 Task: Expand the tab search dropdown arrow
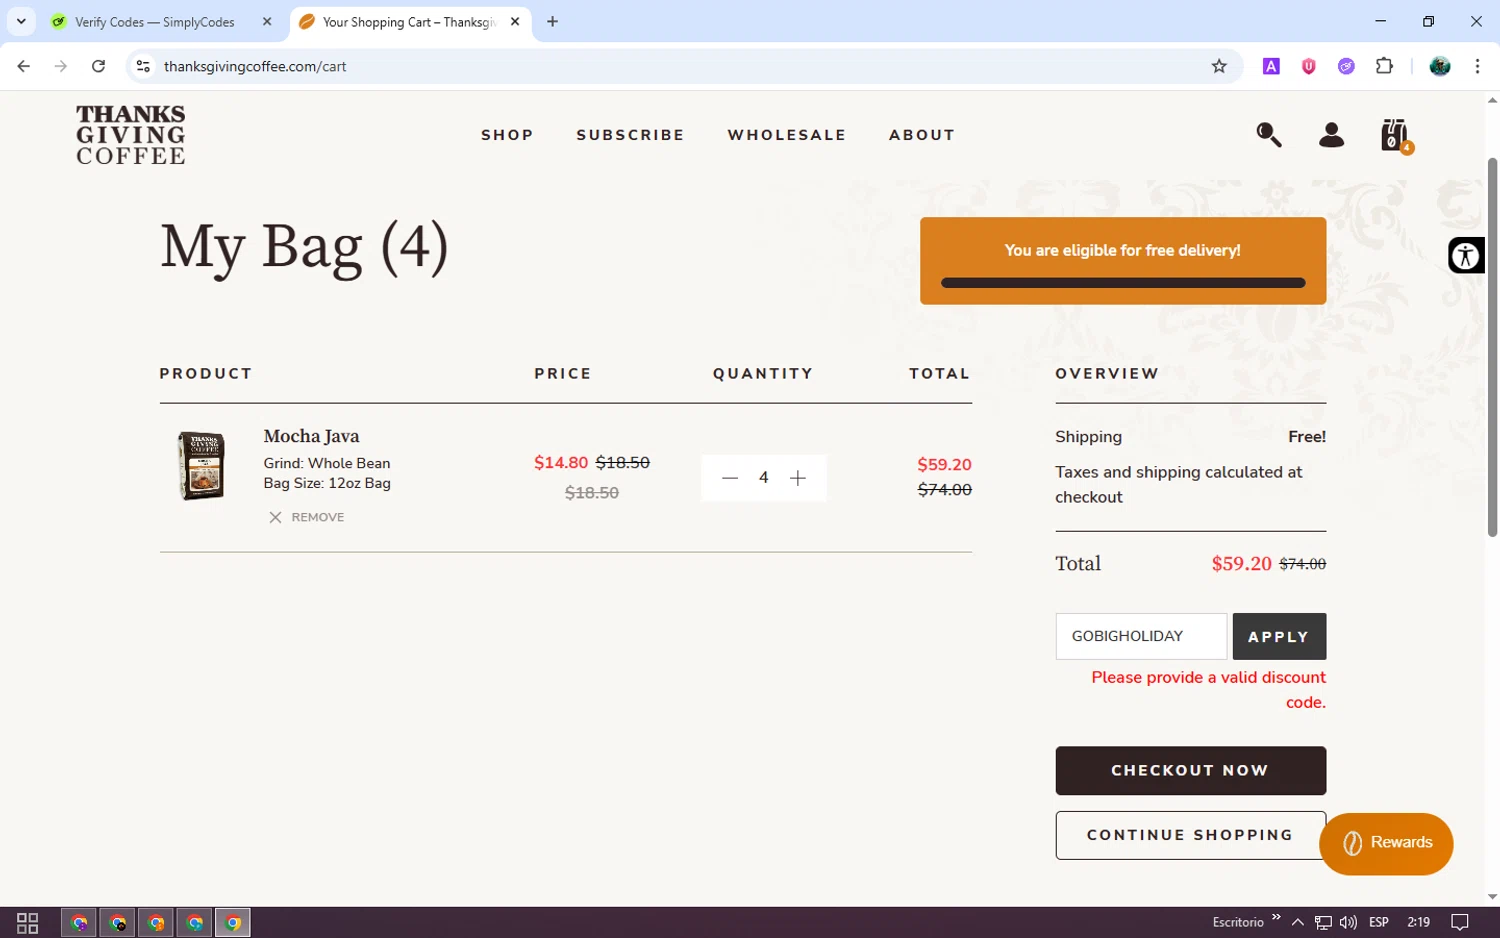pyautogui.click(x=21, y=22)
